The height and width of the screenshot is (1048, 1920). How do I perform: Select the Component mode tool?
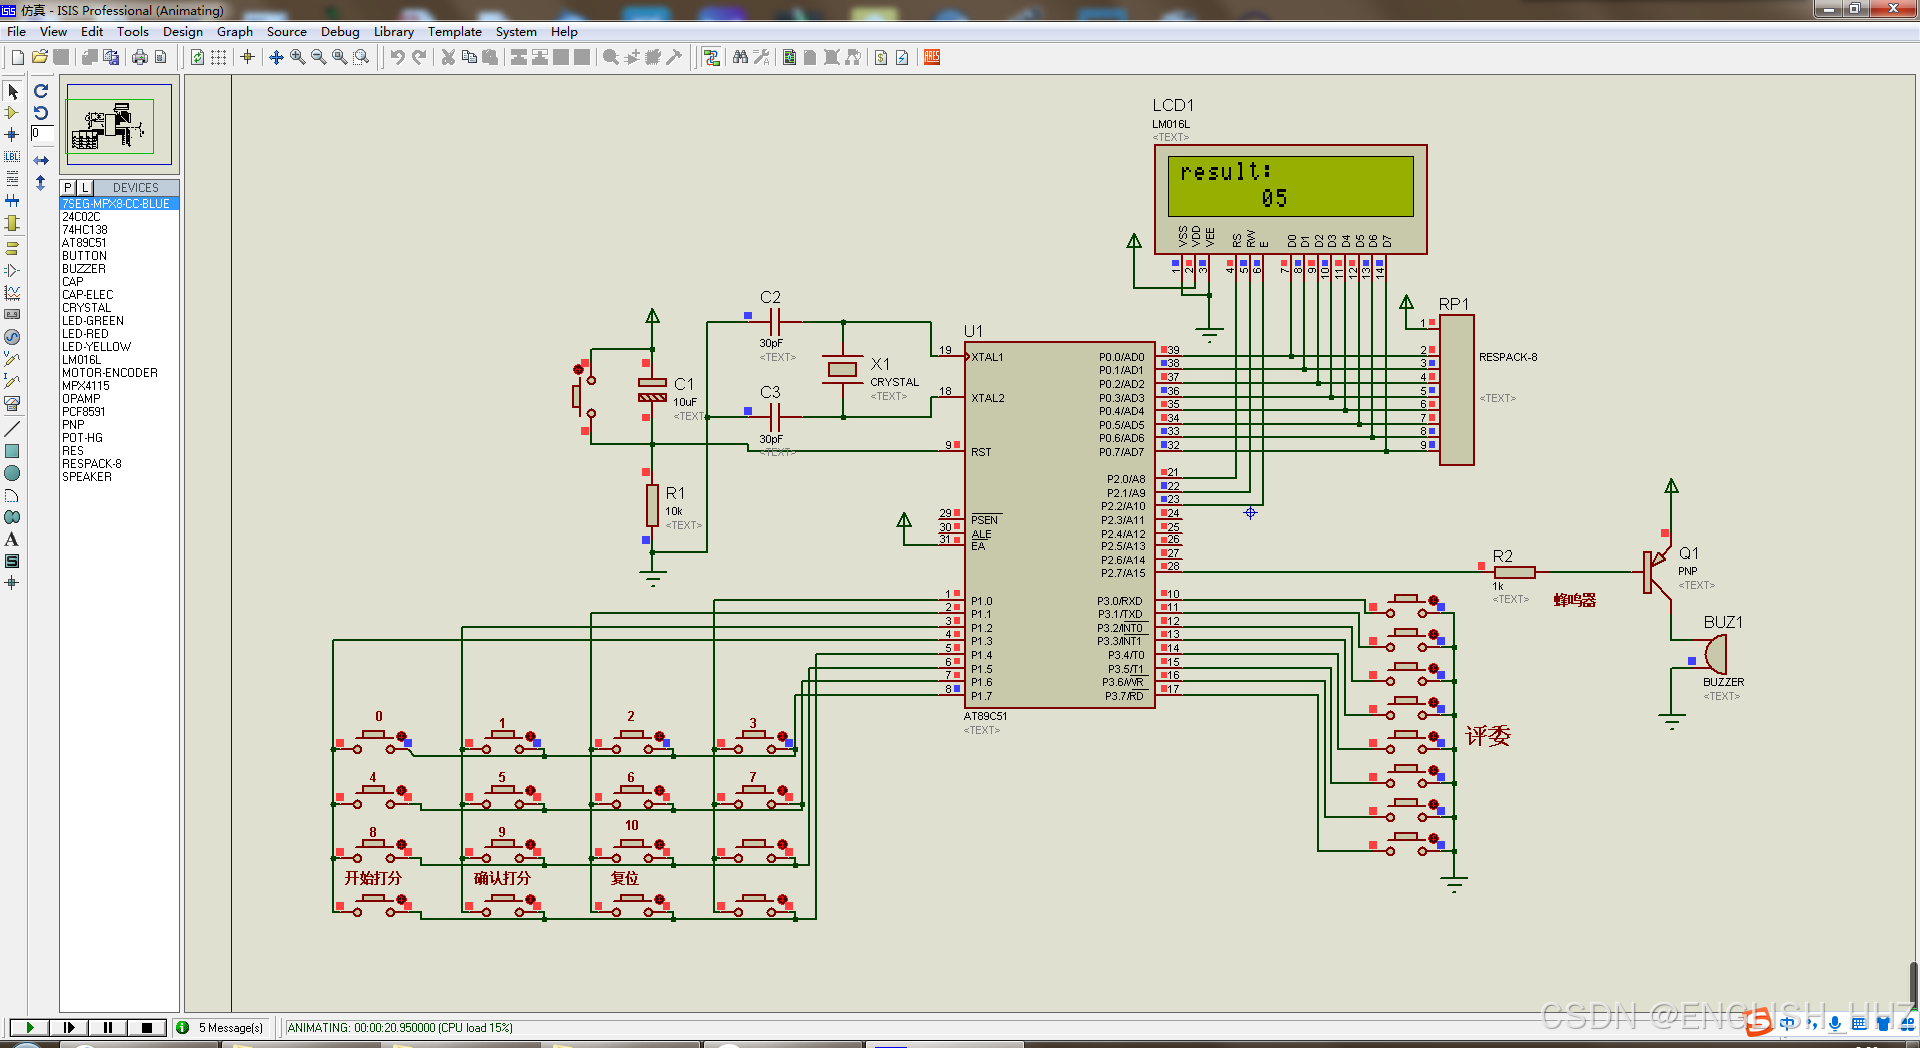12,113
